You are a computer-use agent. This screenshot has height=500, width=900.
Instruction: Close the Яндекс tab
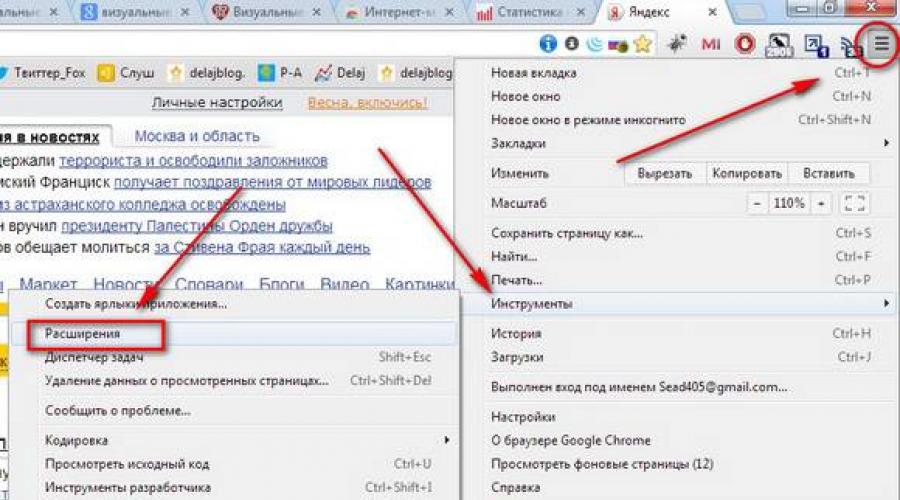pyautogui.click(x=712, y=12)
